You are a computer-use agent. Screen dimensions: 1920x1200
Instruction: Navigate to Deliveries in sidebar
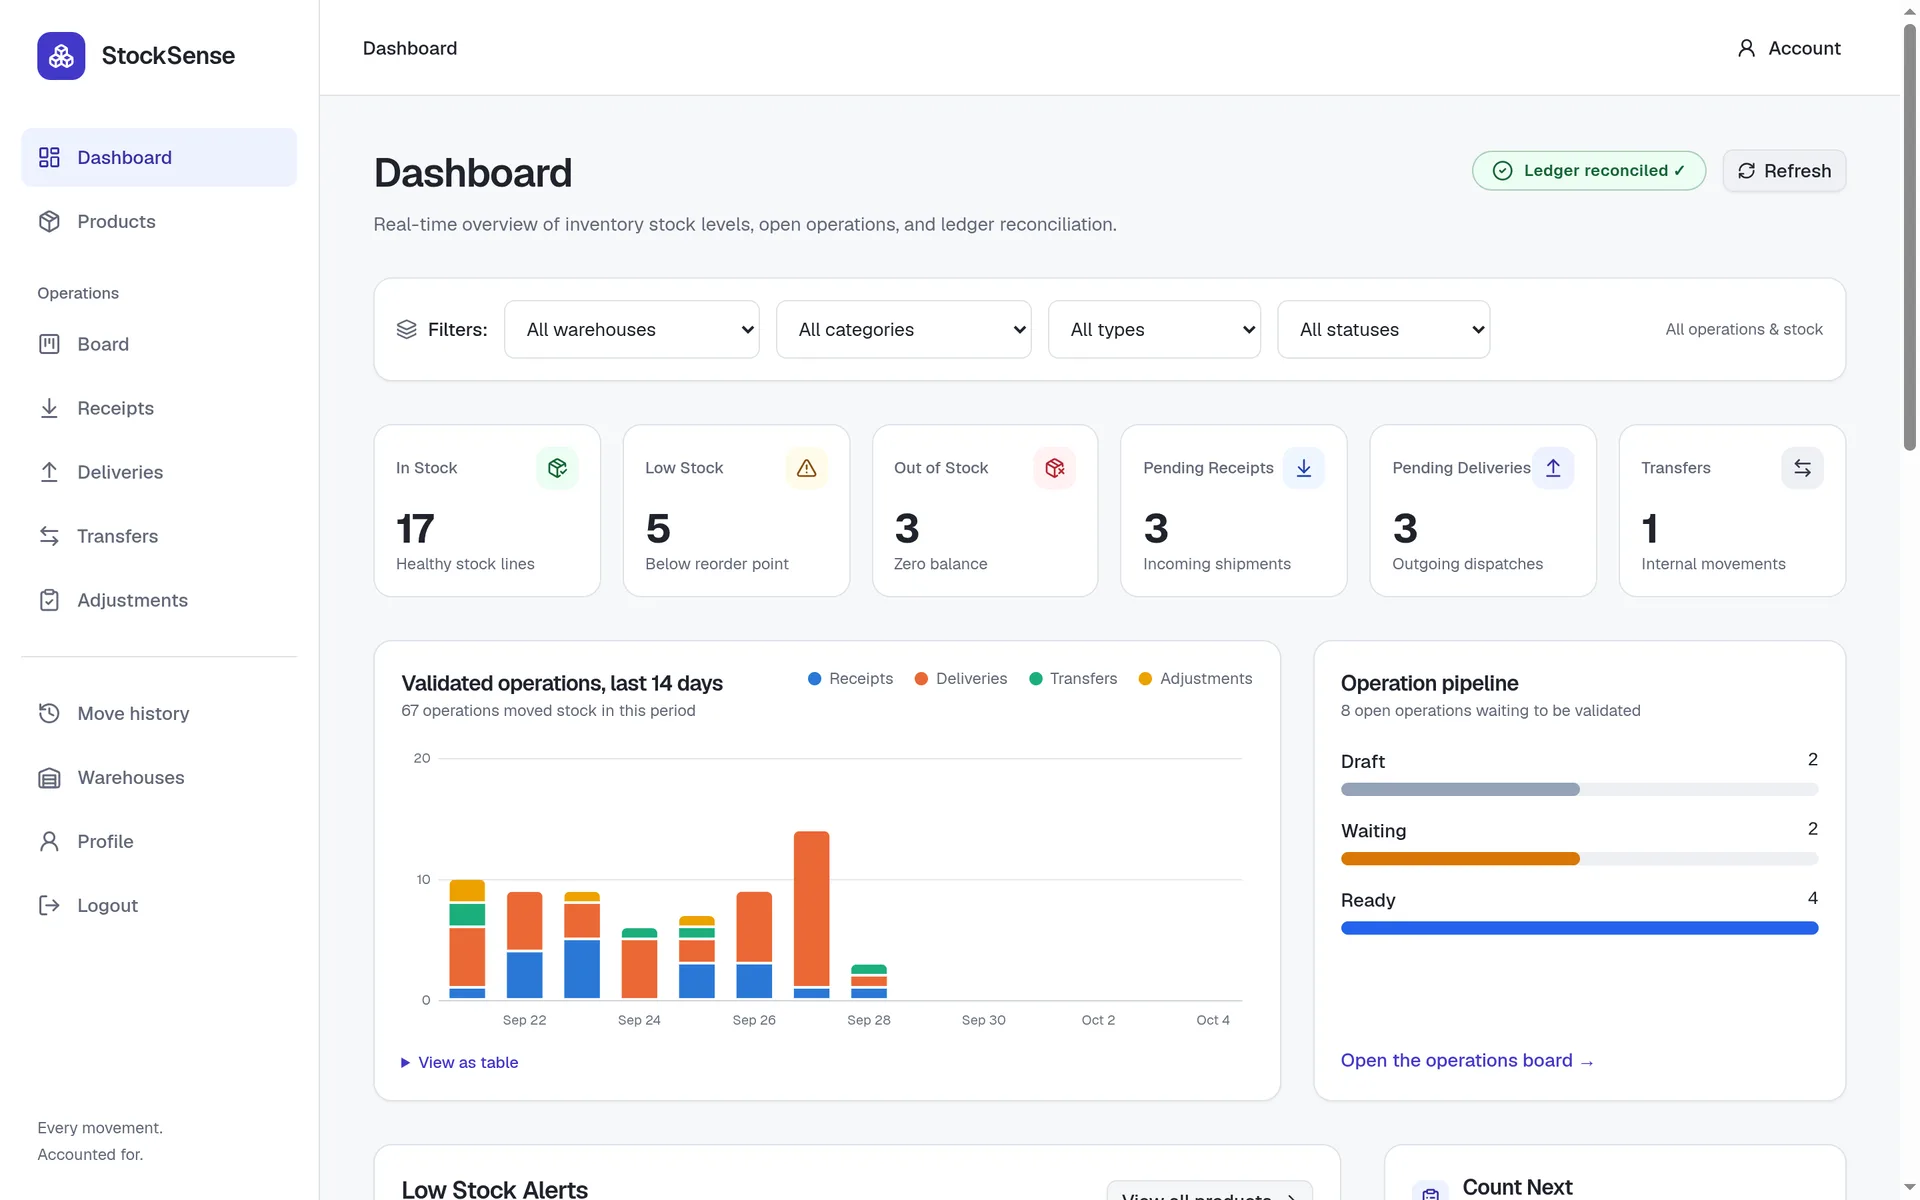coord(159,472)
